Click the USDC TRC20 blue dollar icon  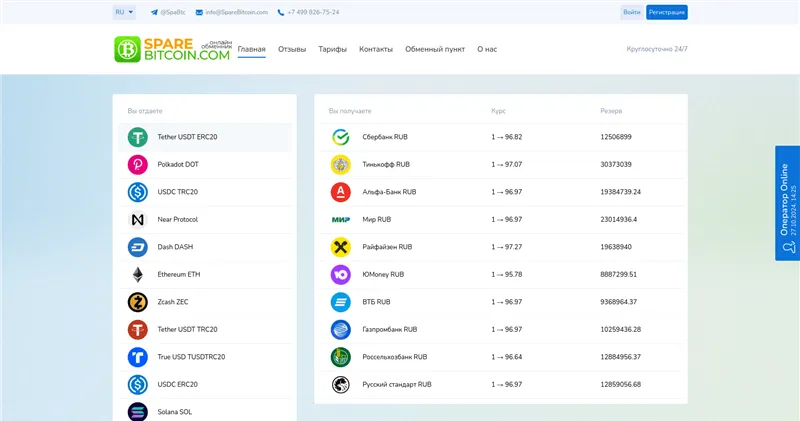pos(138,192)
